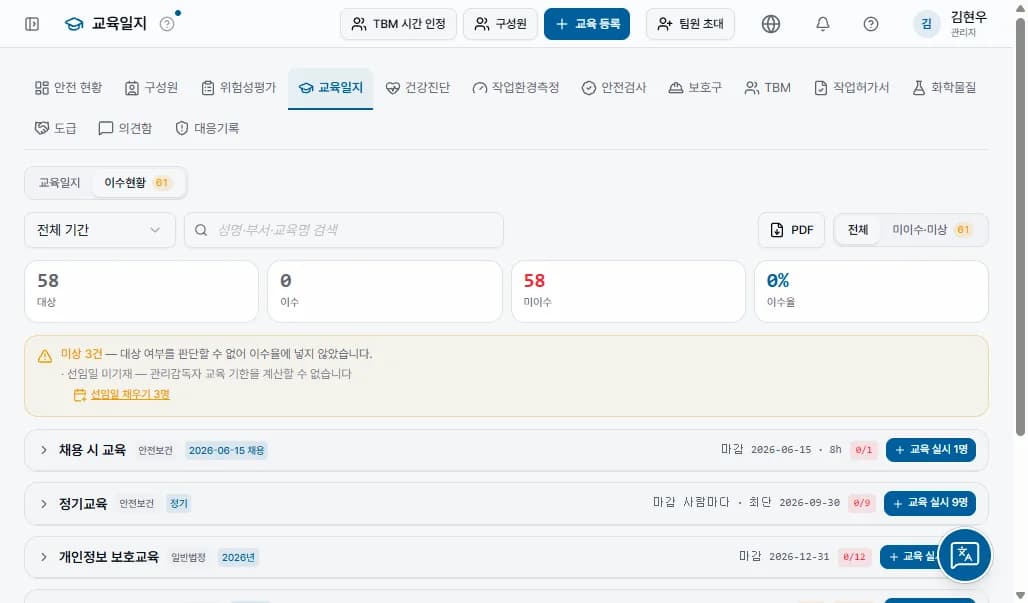This screenshot has height=603, width=1028.
Task: Go to the 안전검사 tab
Action: (614, 88)
